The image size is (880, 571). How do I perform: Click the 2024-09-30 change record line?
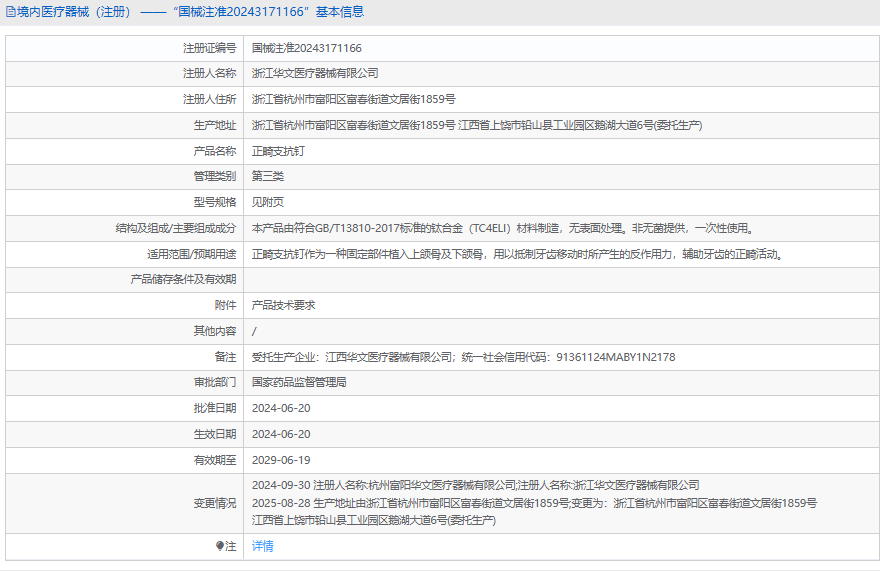click(x=475, y=485)
